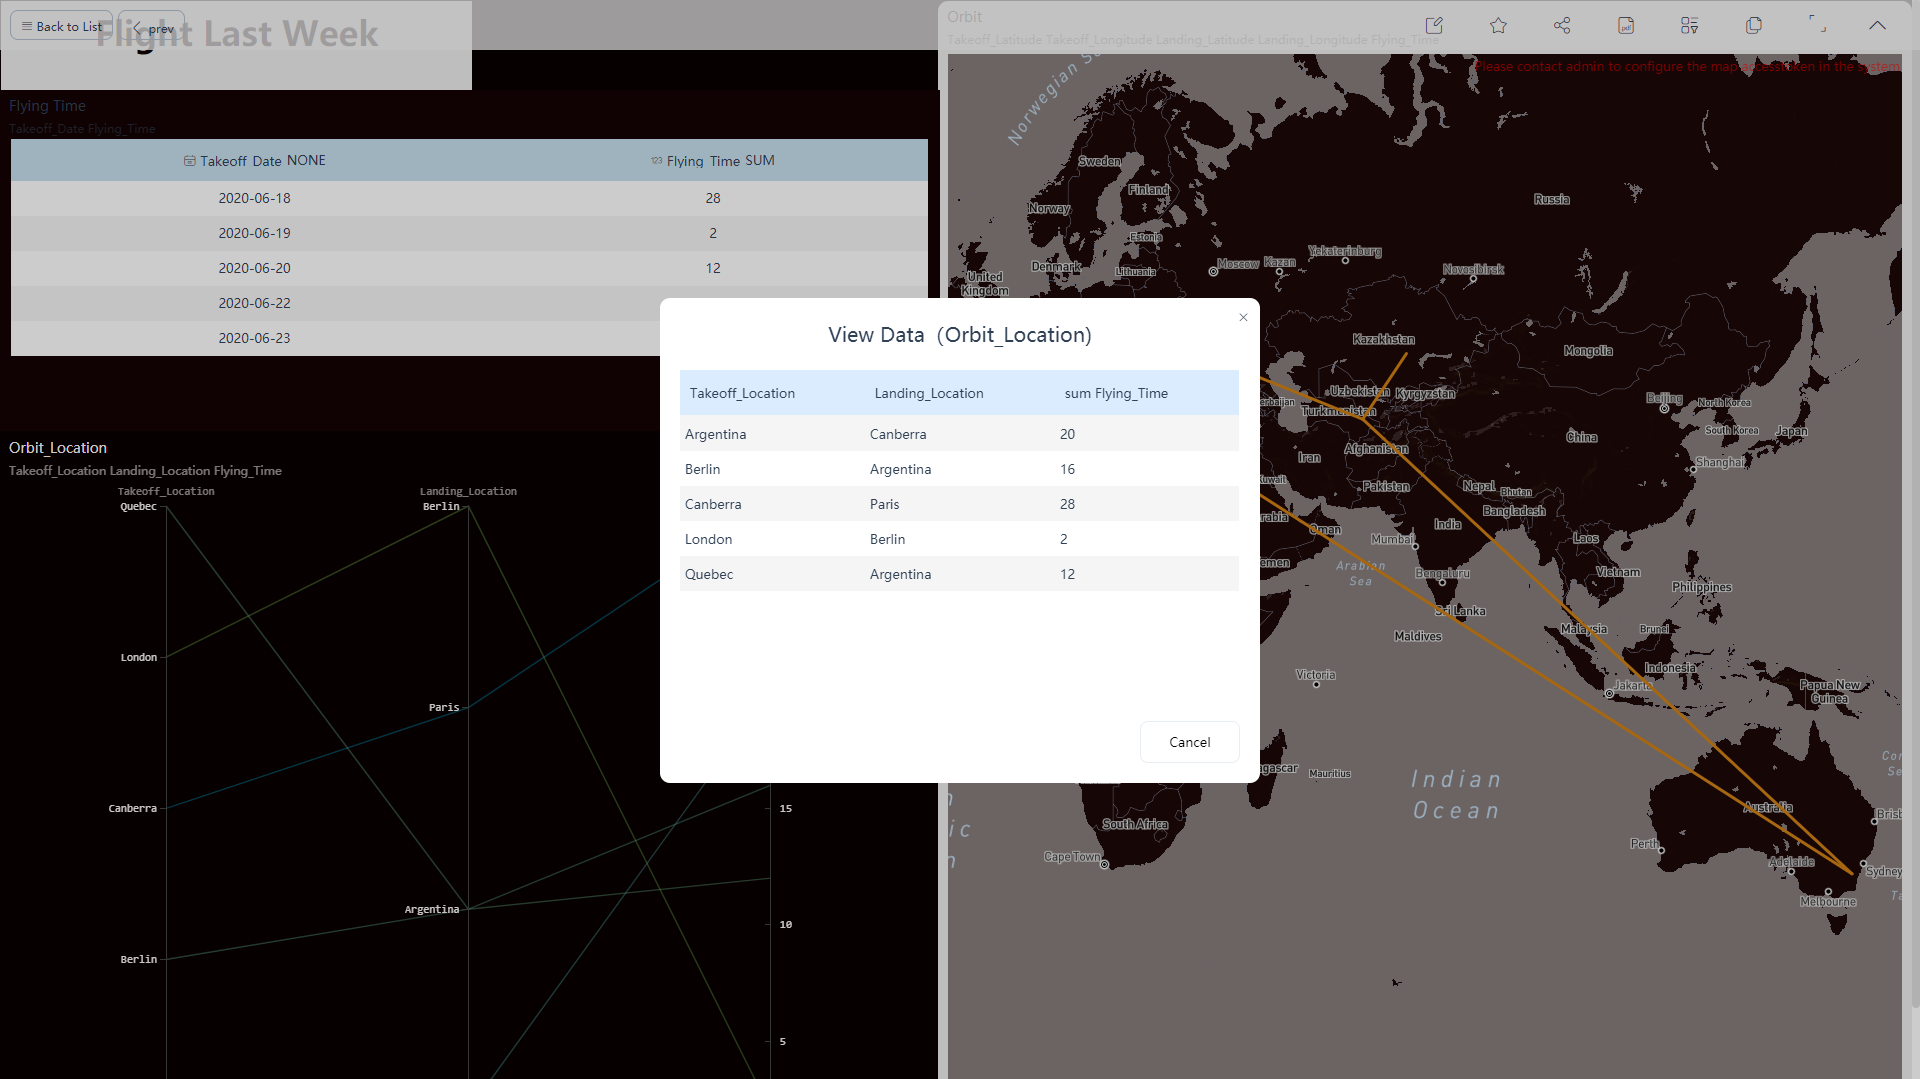Click the Cape Town label on the map
1920x1079 pixels.
pos(1071,856)
